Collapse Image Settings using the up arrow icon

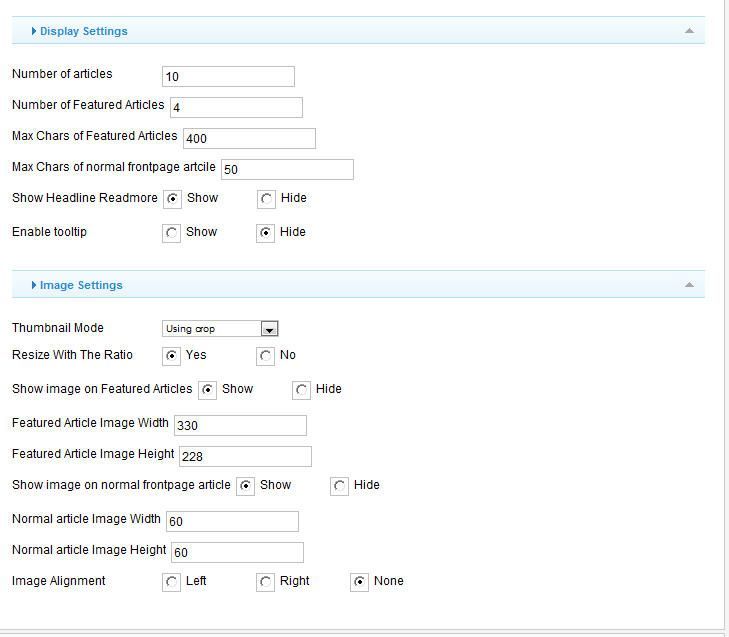tap(689, 285)
